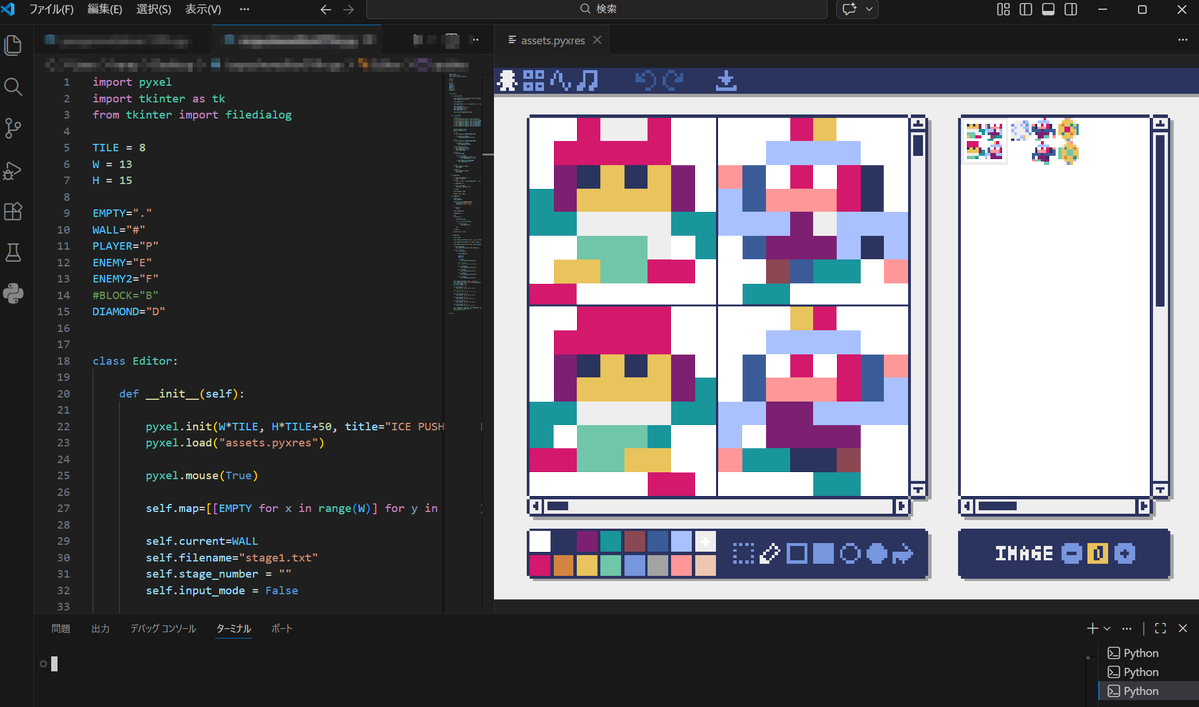Open the 選択(S) menu

click(x=154, y=9)
